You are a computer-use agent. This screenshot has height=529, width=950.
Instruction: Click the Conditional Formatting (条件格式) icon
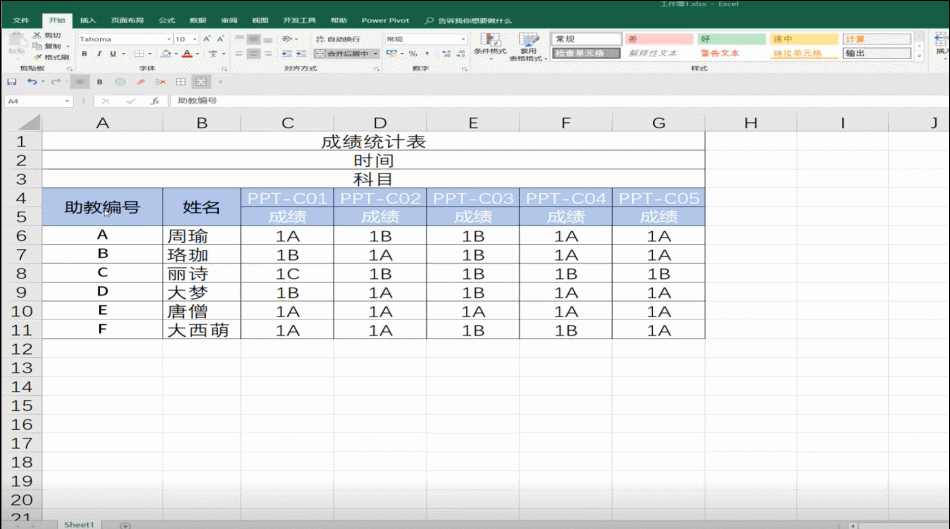pyautogui.click(x=490, y=41)
